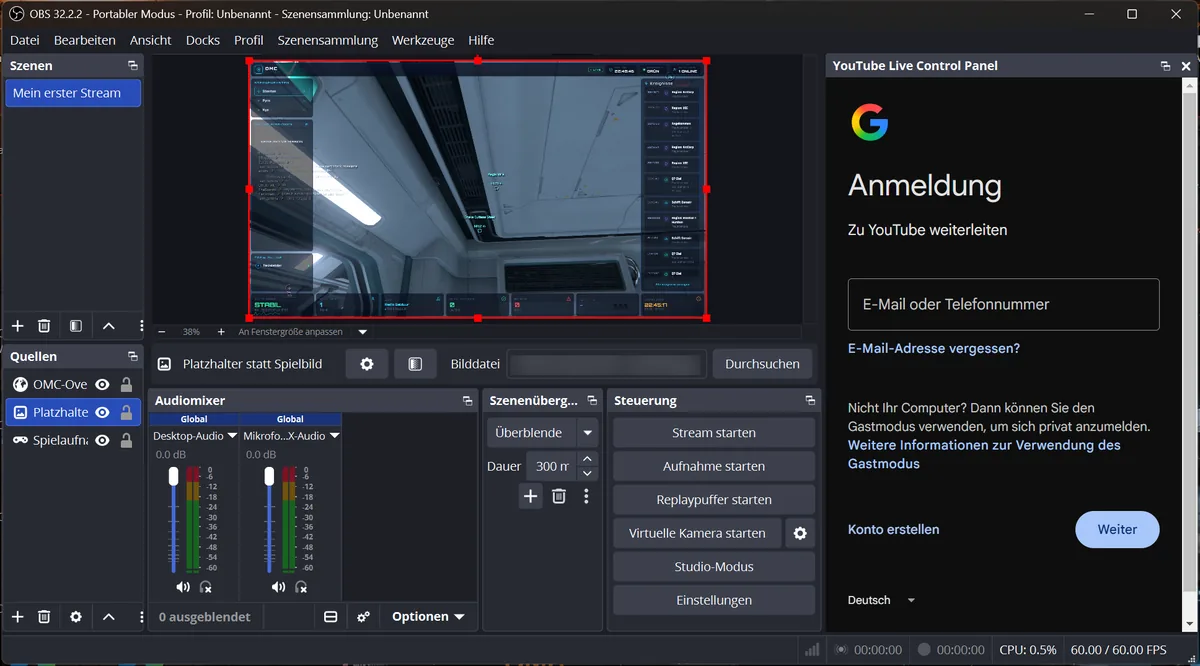Adjust Desktop-Audio volume fader

(x=173, y=476)
